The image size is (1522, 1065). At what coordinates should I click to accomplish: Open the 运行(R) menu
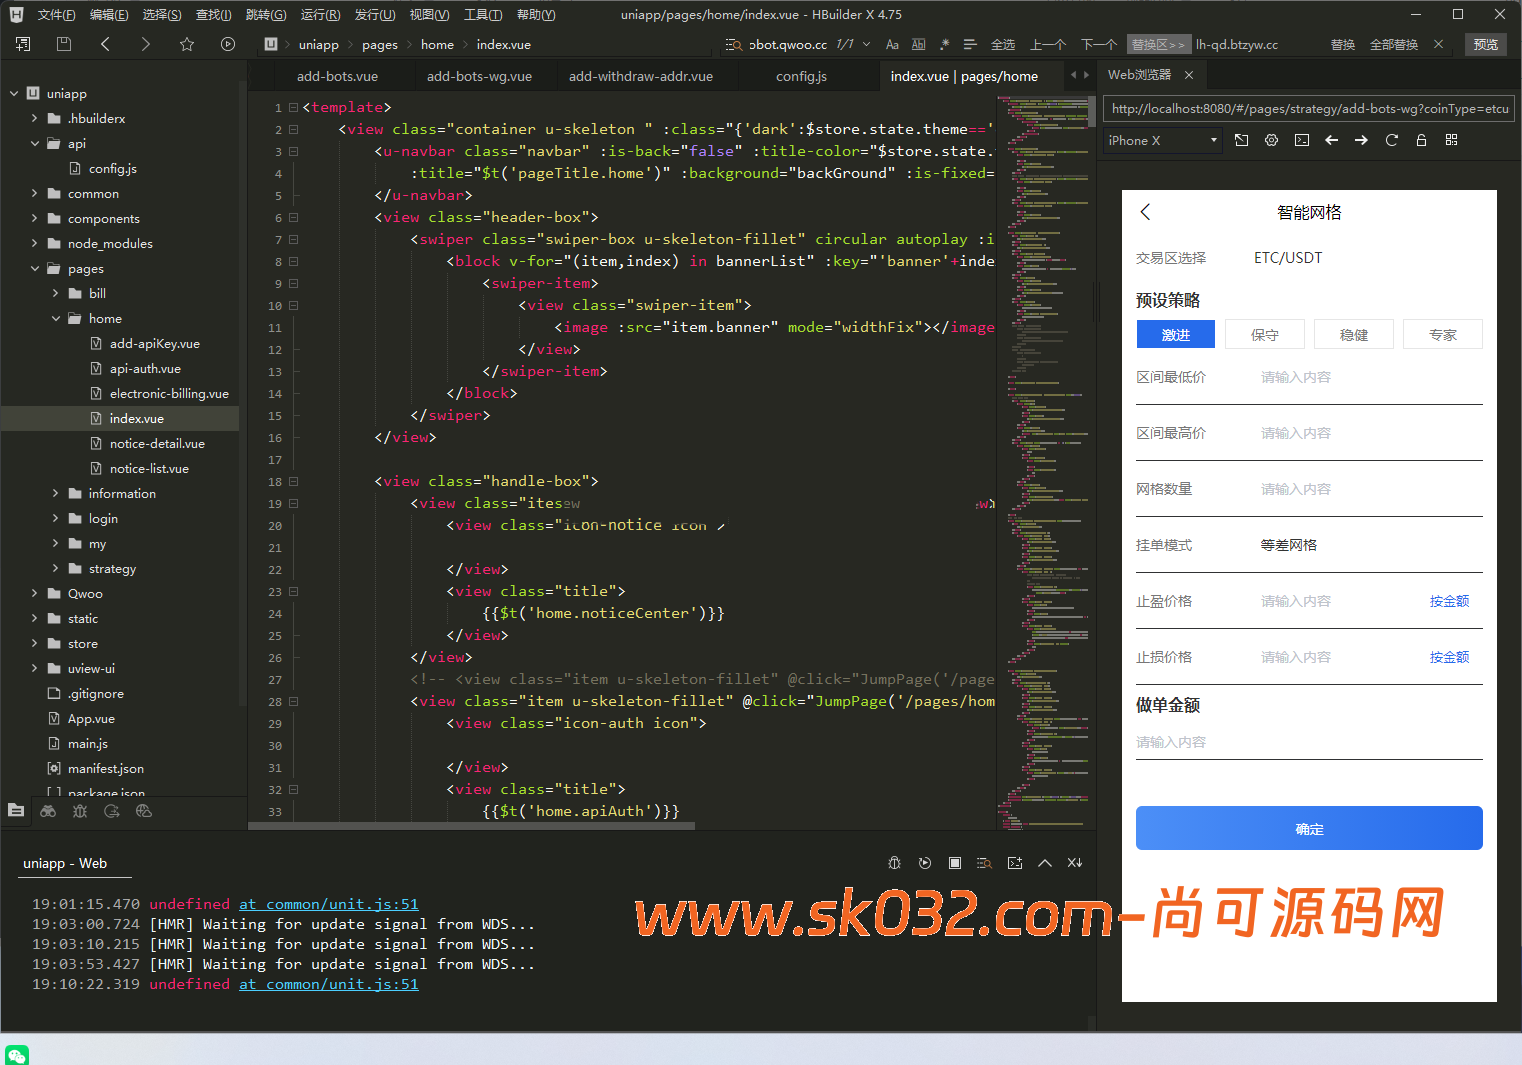(320, 14)
